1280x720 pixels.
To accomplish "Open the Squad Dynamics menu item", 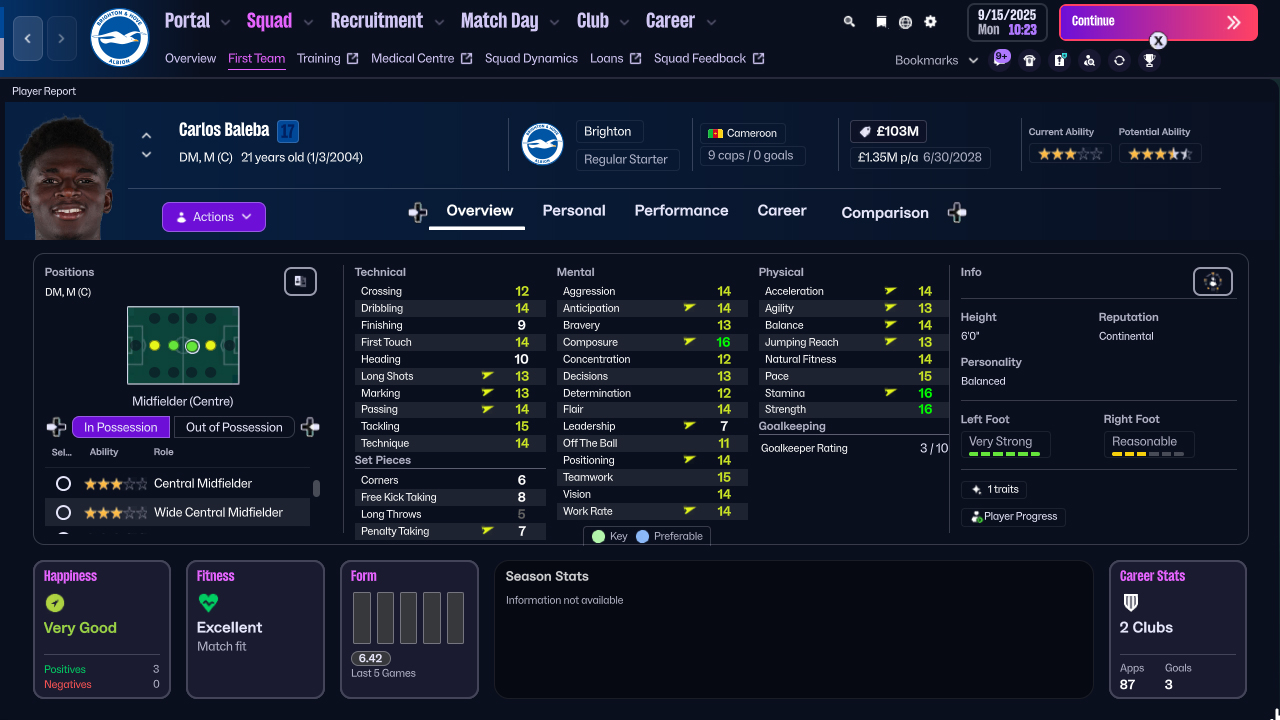I will [531, 58].
